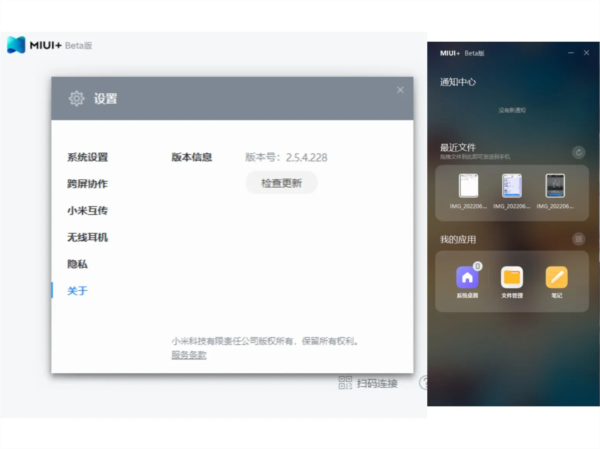Click the help question mark icon
The width and height of the screenshot is (600, 449).
(423, 383)
